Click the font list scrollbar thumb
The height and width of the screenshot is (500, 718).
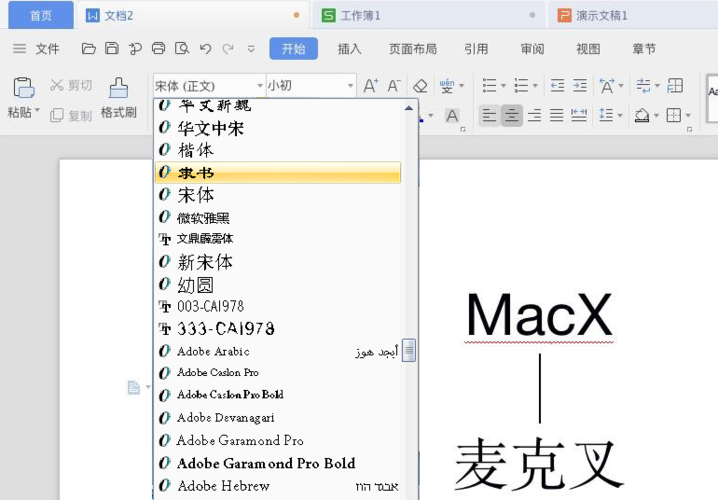pos(409,350)
